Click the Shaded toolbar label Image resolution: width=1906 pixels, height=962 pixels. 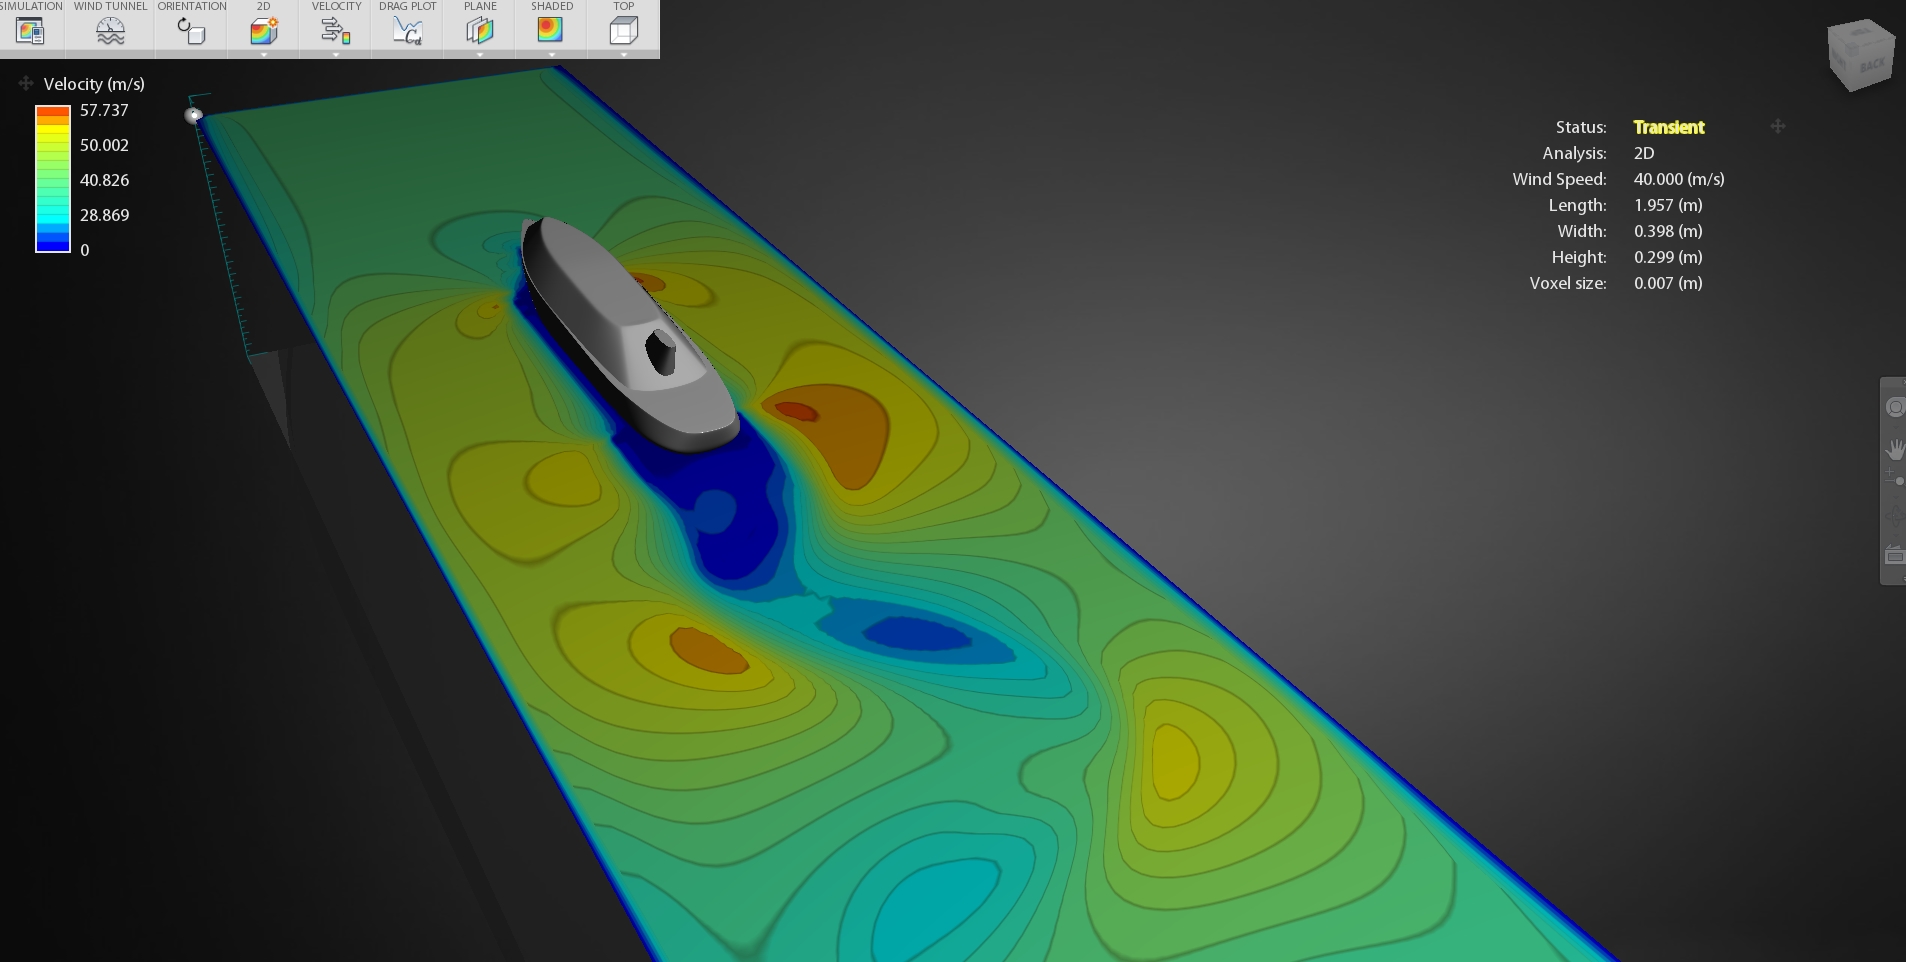(x=552, y=6)
